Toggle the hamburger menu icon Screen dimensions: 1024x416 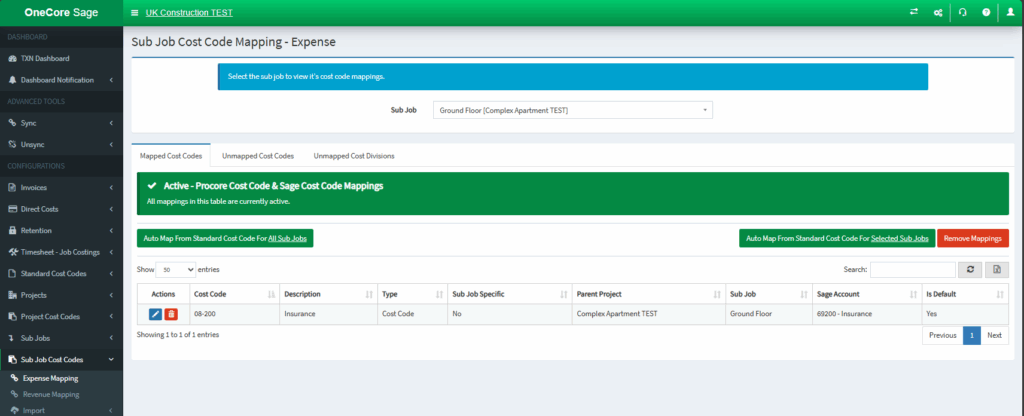tap(135, 12)
